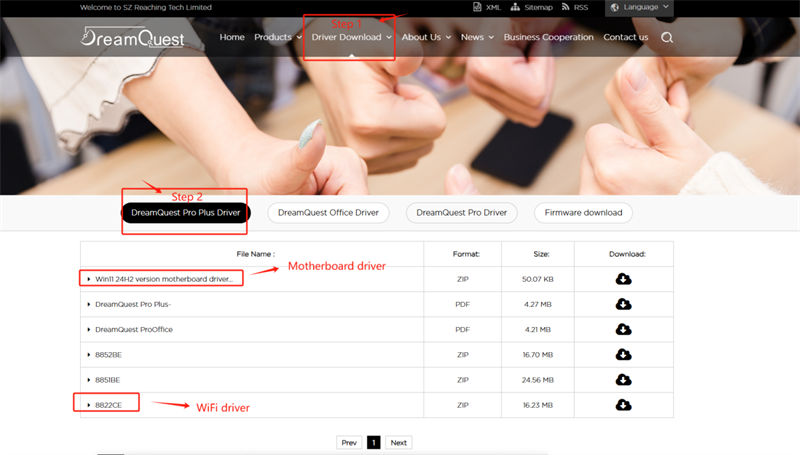Open the 8822CE file entry
800x455 pixels.
(108, 405)
